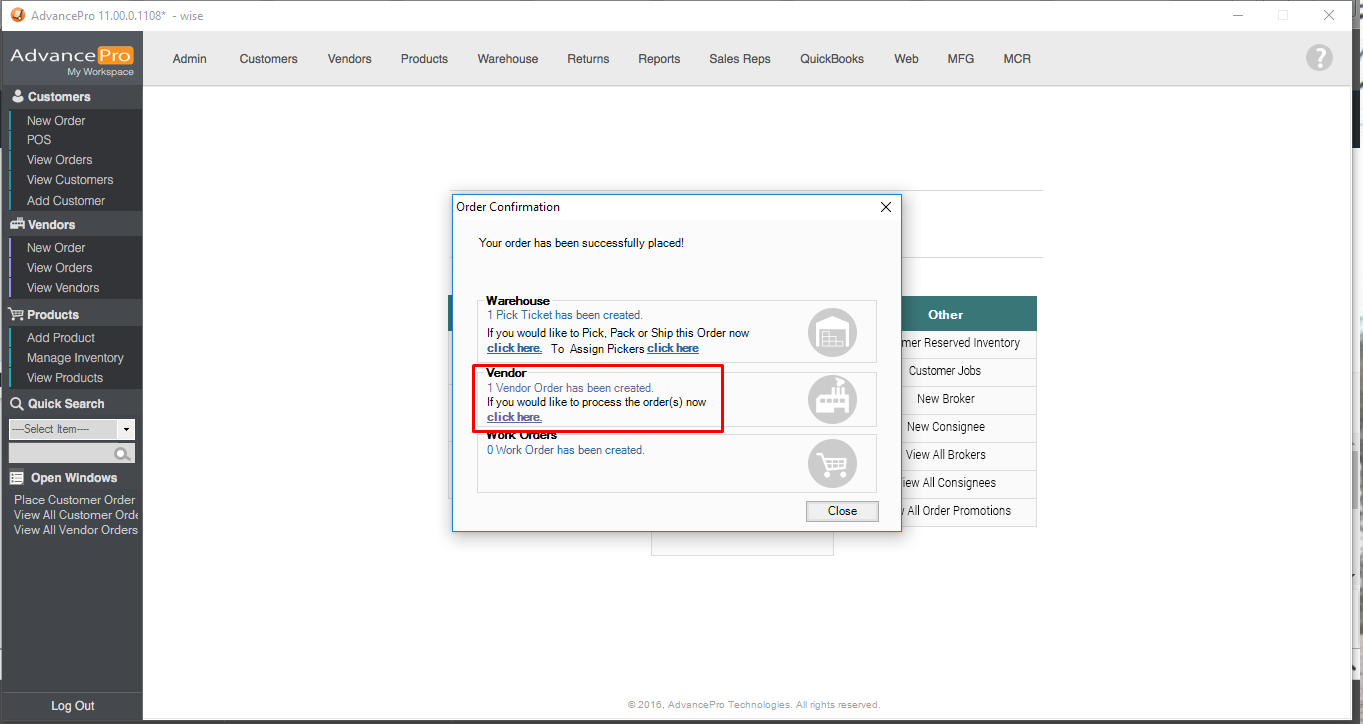Click into the Quick Search text field
The width and height of the screenshot is (1363, 724).
60,454
